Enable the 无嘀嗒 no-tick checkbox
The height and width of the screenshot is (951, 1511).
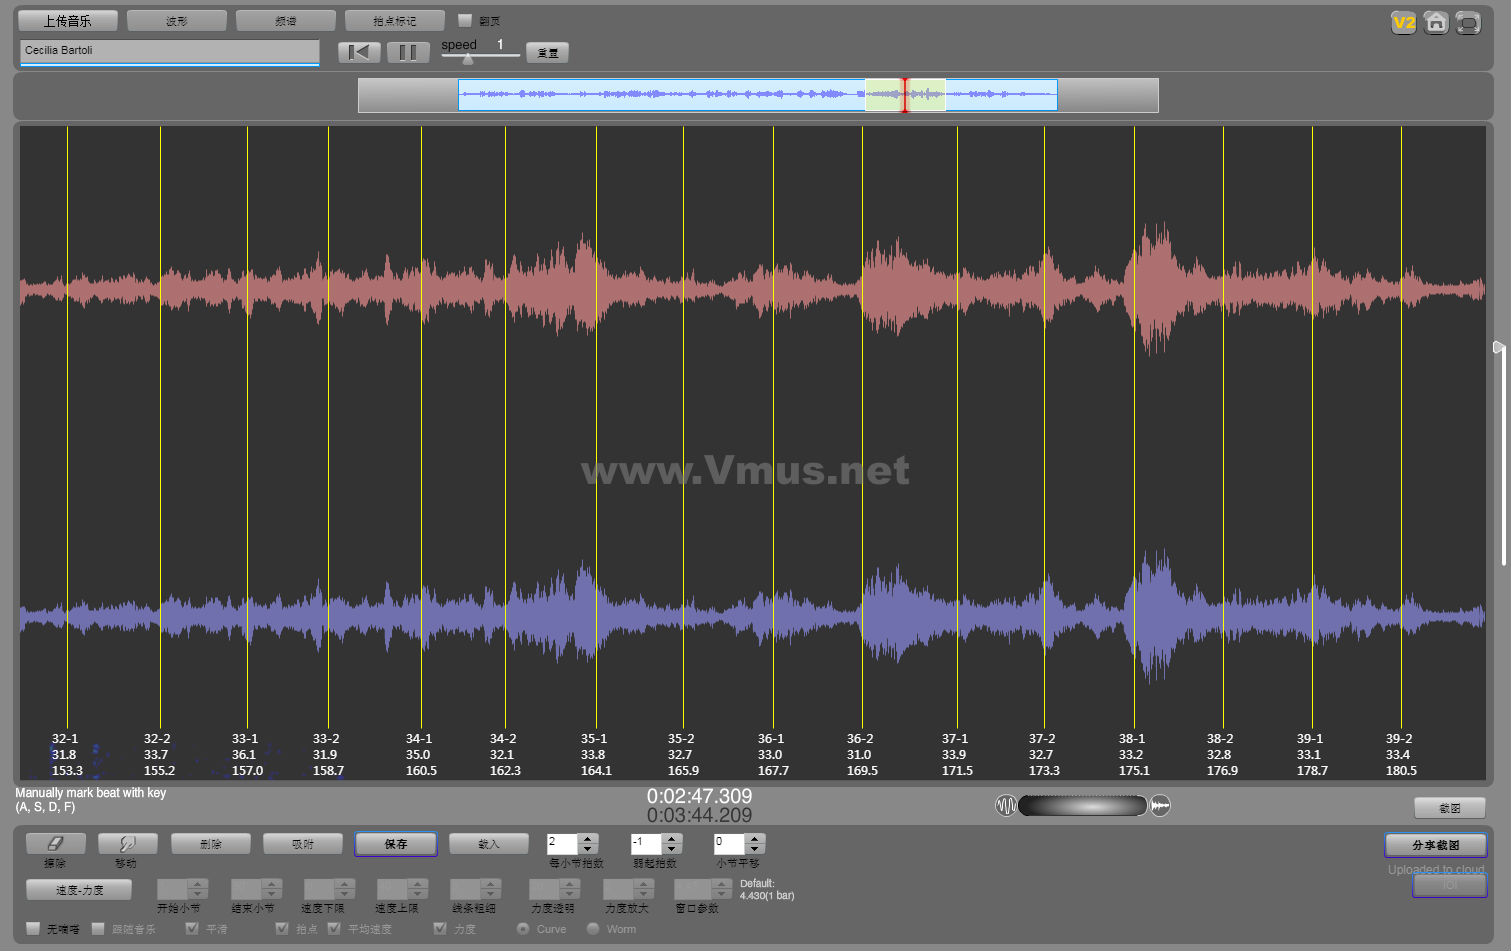click(x=33, y=929)
